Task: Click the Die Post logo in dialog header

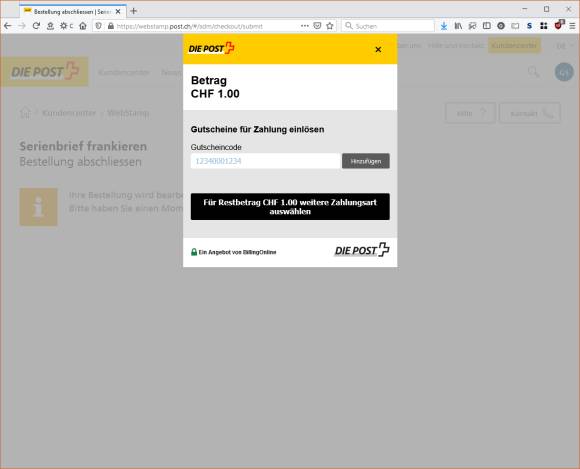Action: pos(212,48)
